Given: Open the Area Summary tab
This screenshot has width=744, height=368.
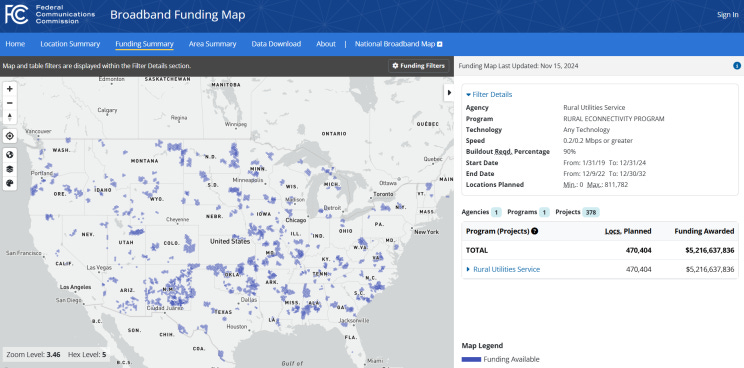Looking at the screenshot, I should (x=213, y=44).
